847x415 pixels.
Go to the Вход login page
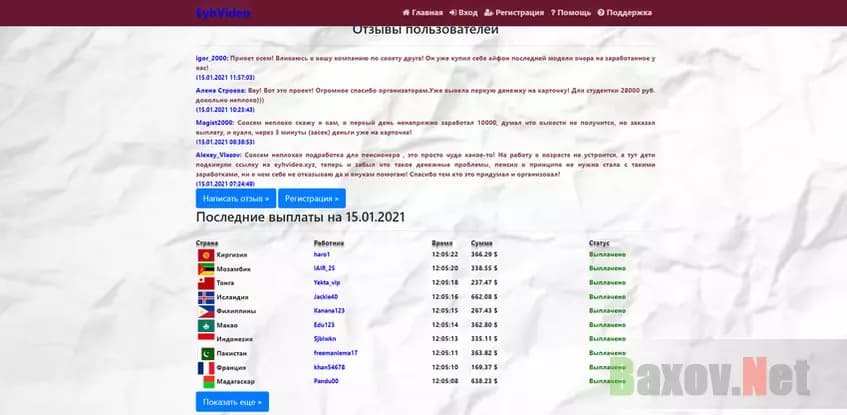click(466, 13)
